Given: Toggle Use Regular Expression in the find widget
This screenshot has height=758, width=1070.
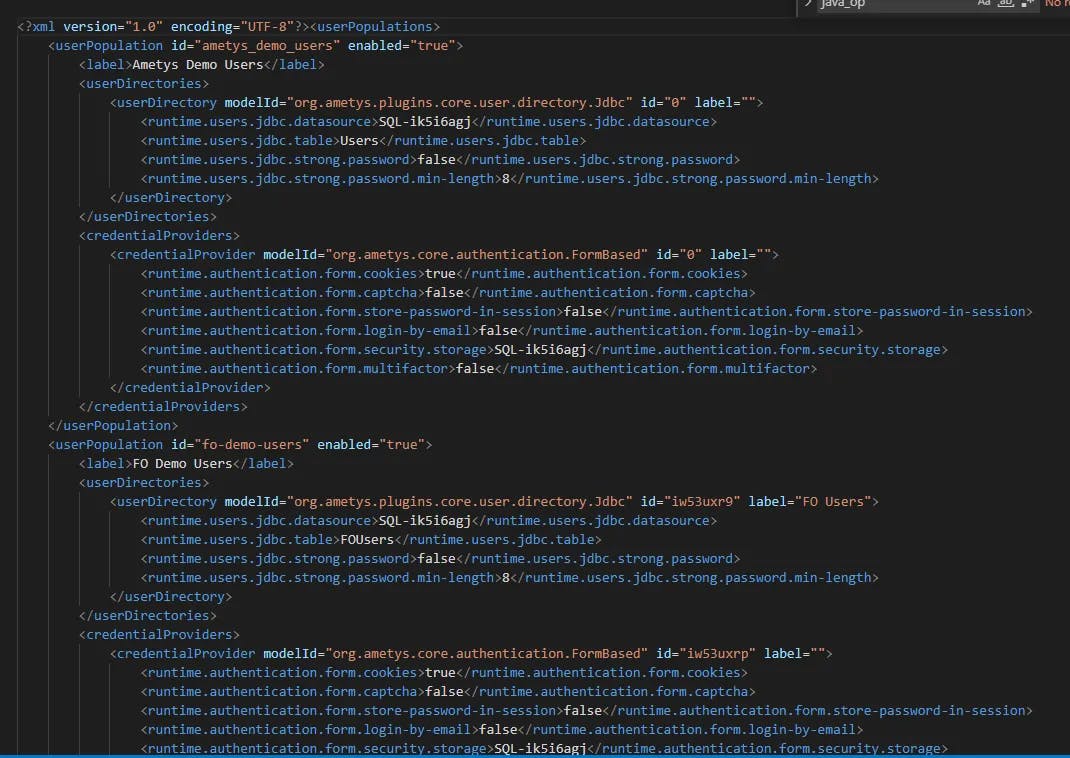Looking at the screenshot, I should [1026, 4].
